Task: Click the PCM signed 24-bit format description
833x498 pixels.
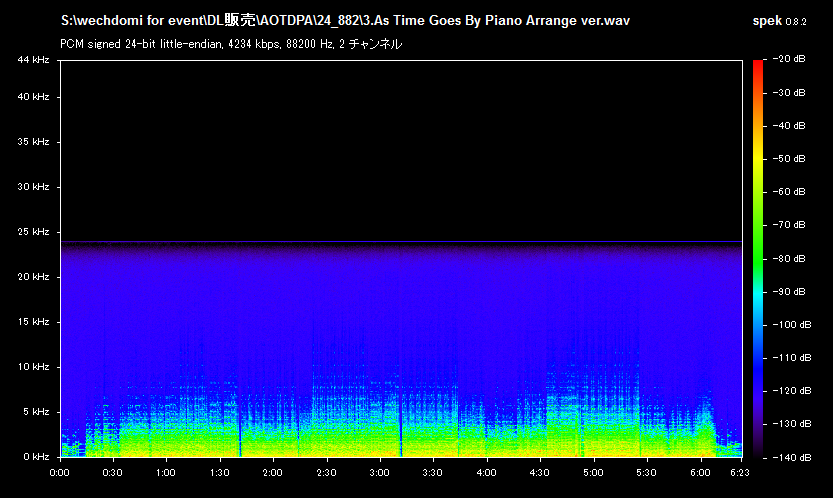Action: tap(231, 44)
